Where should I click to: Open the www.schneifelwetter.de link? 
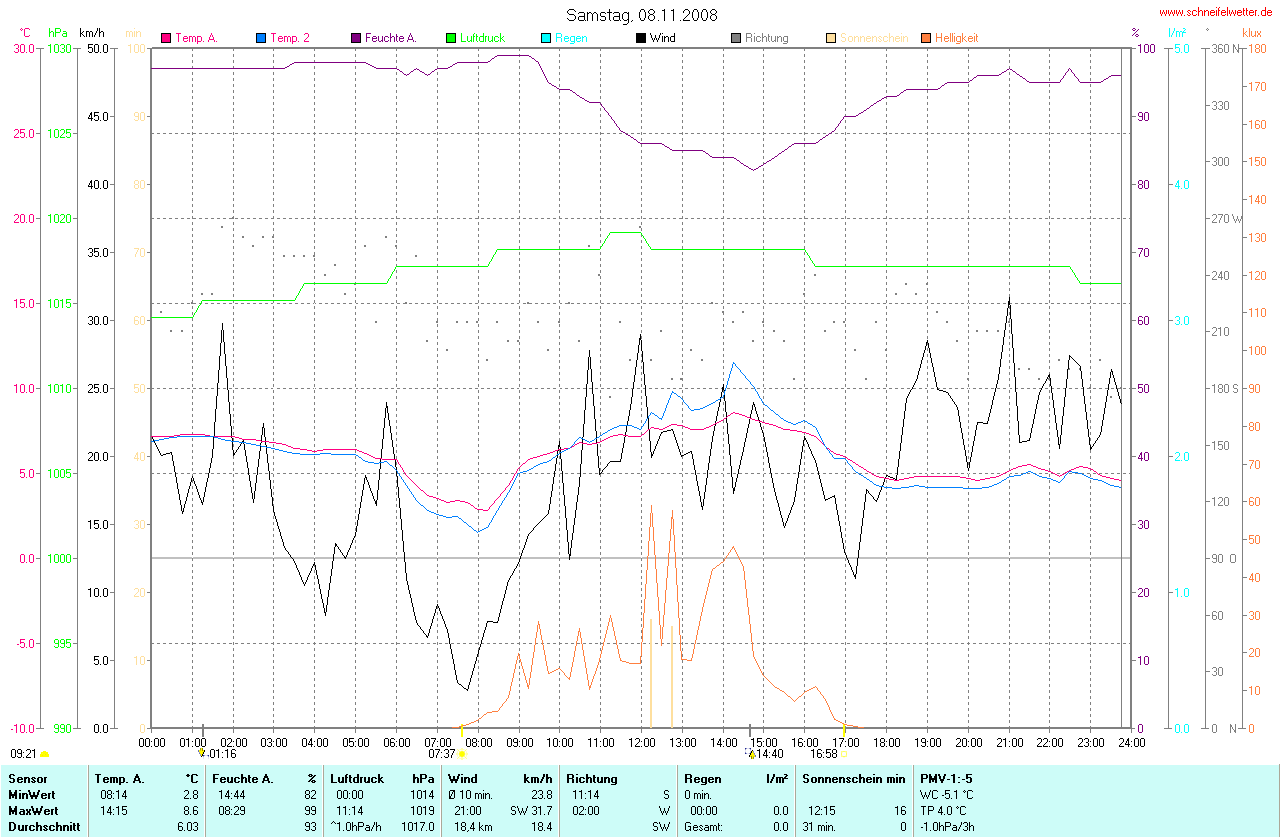[1216, 12]
